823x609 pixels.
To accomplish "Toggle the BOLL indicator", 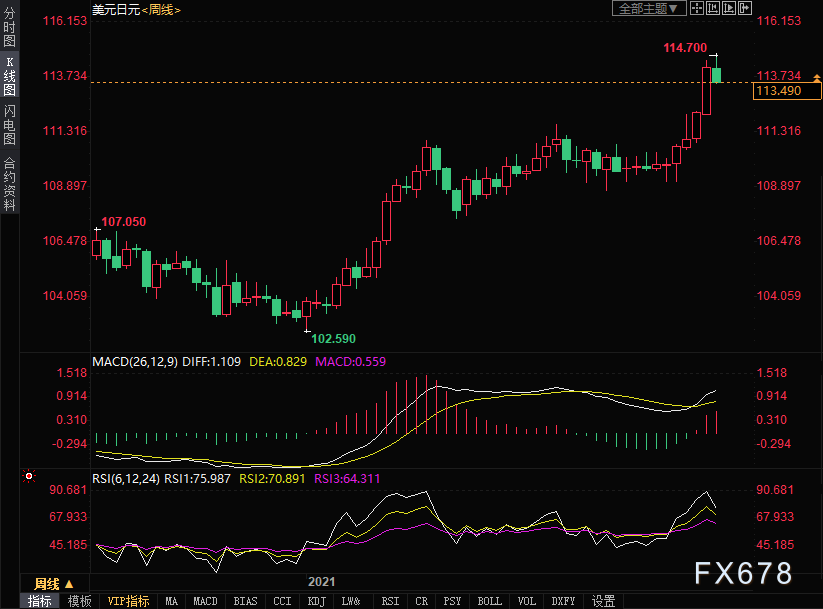I will click(489, 601).
